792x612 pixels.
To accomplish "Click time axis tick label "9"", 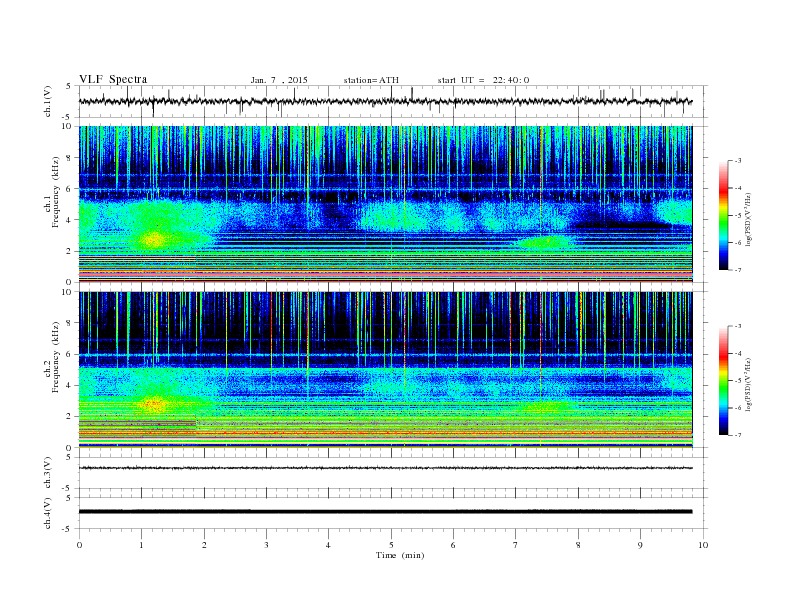I will click(640, 545).
